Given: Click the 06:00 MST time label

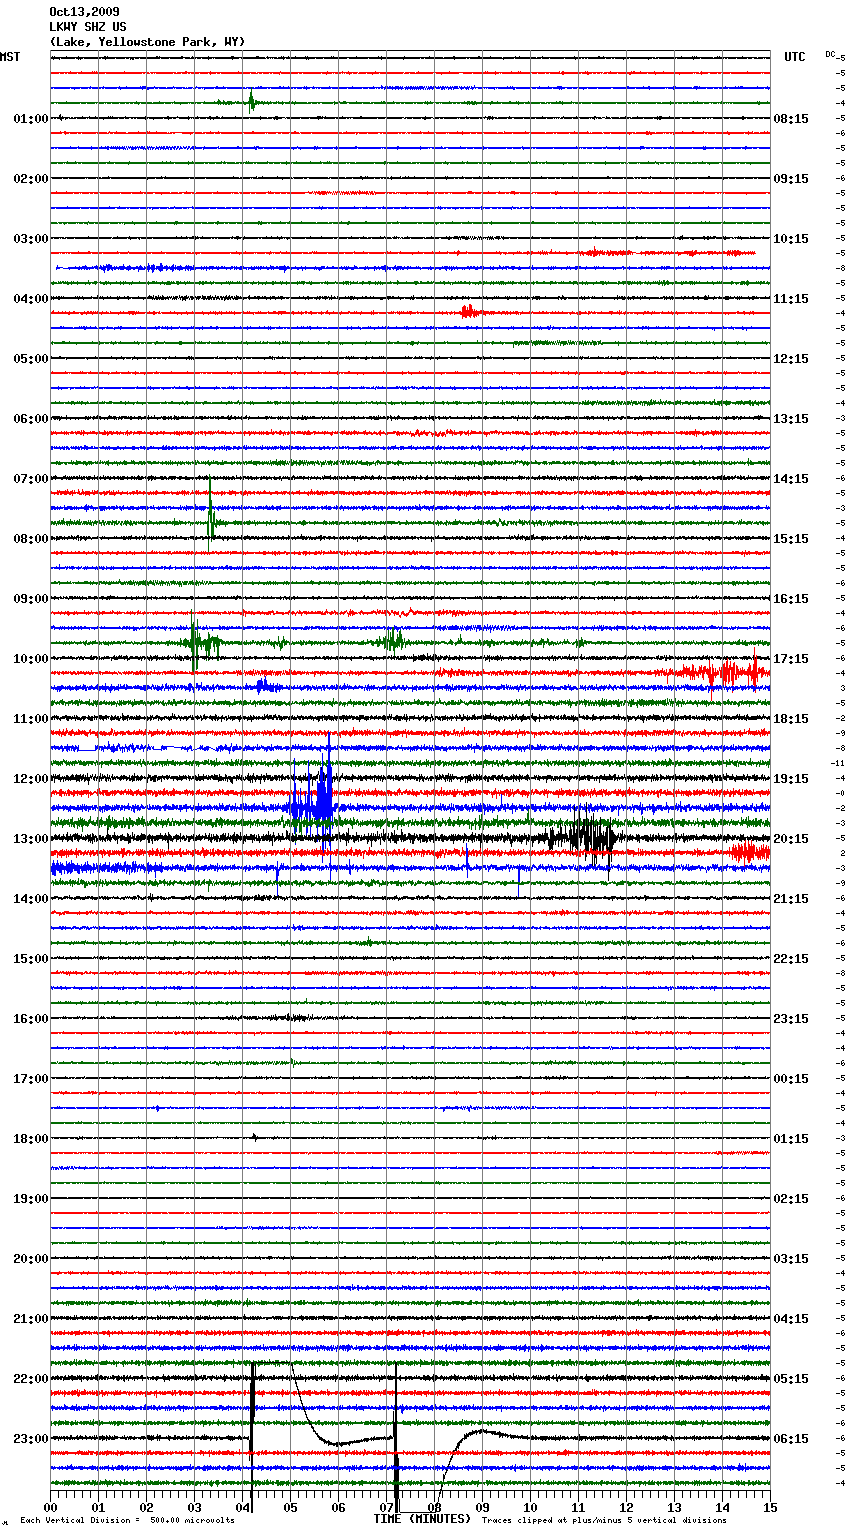Looking at the screenshot, I should 30,419.
